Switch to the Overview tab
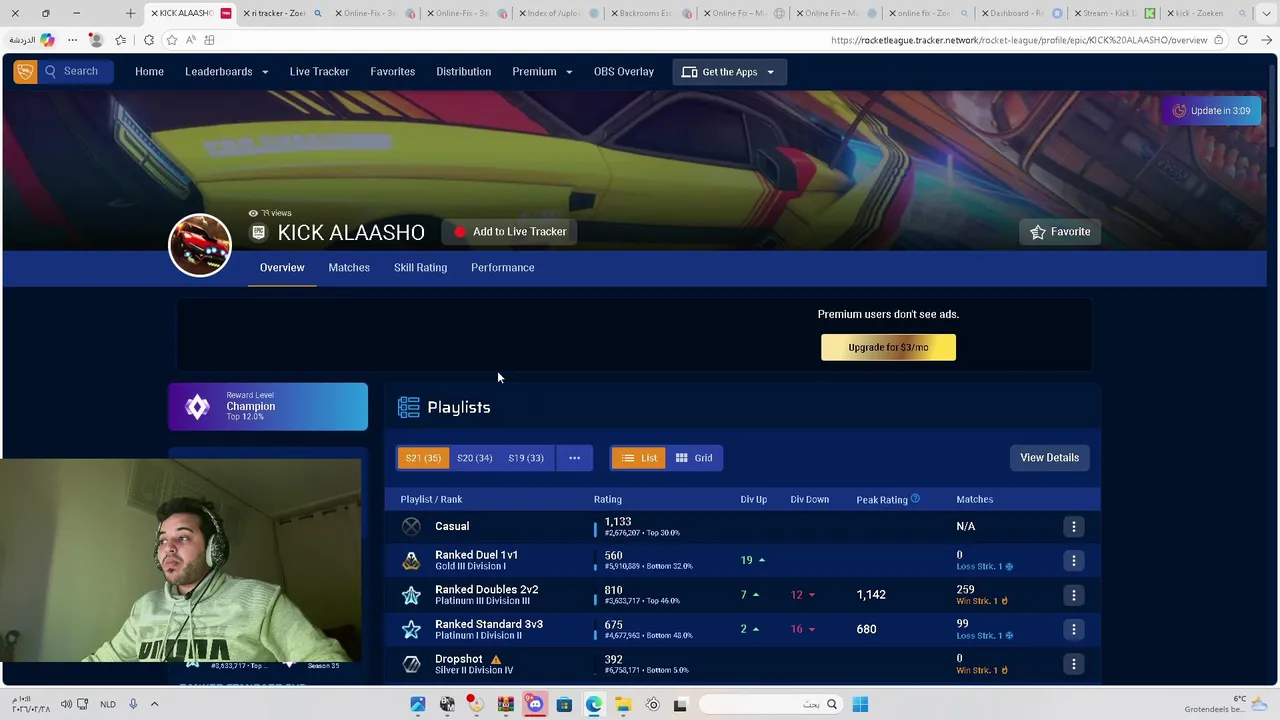Viewport: 1280px width, 720px height. 282,268
